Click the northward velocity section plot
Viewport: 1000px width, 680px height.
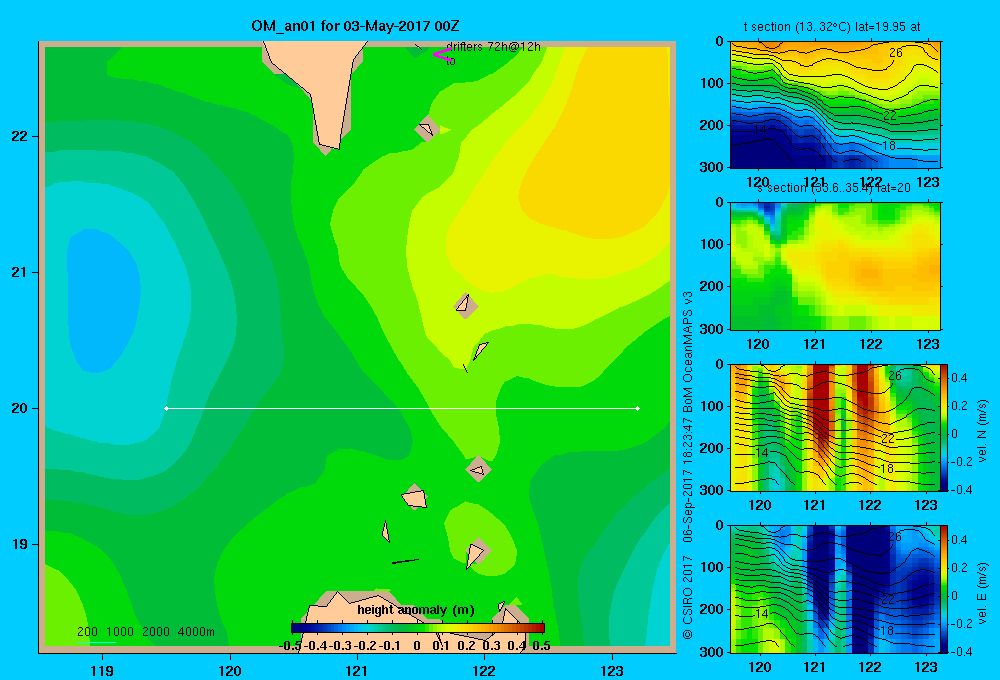(835, 427)
